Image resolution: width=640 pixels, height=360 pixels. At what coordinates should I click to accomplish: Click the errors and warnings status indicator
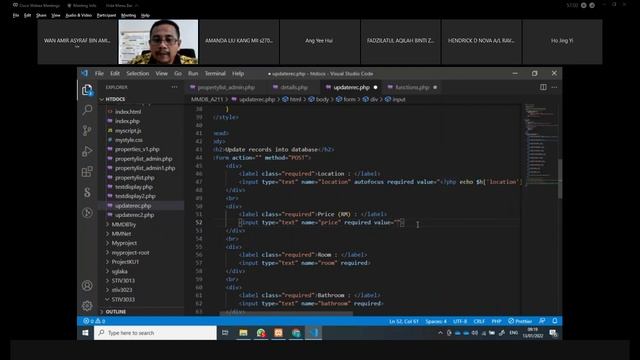(94, 321)
